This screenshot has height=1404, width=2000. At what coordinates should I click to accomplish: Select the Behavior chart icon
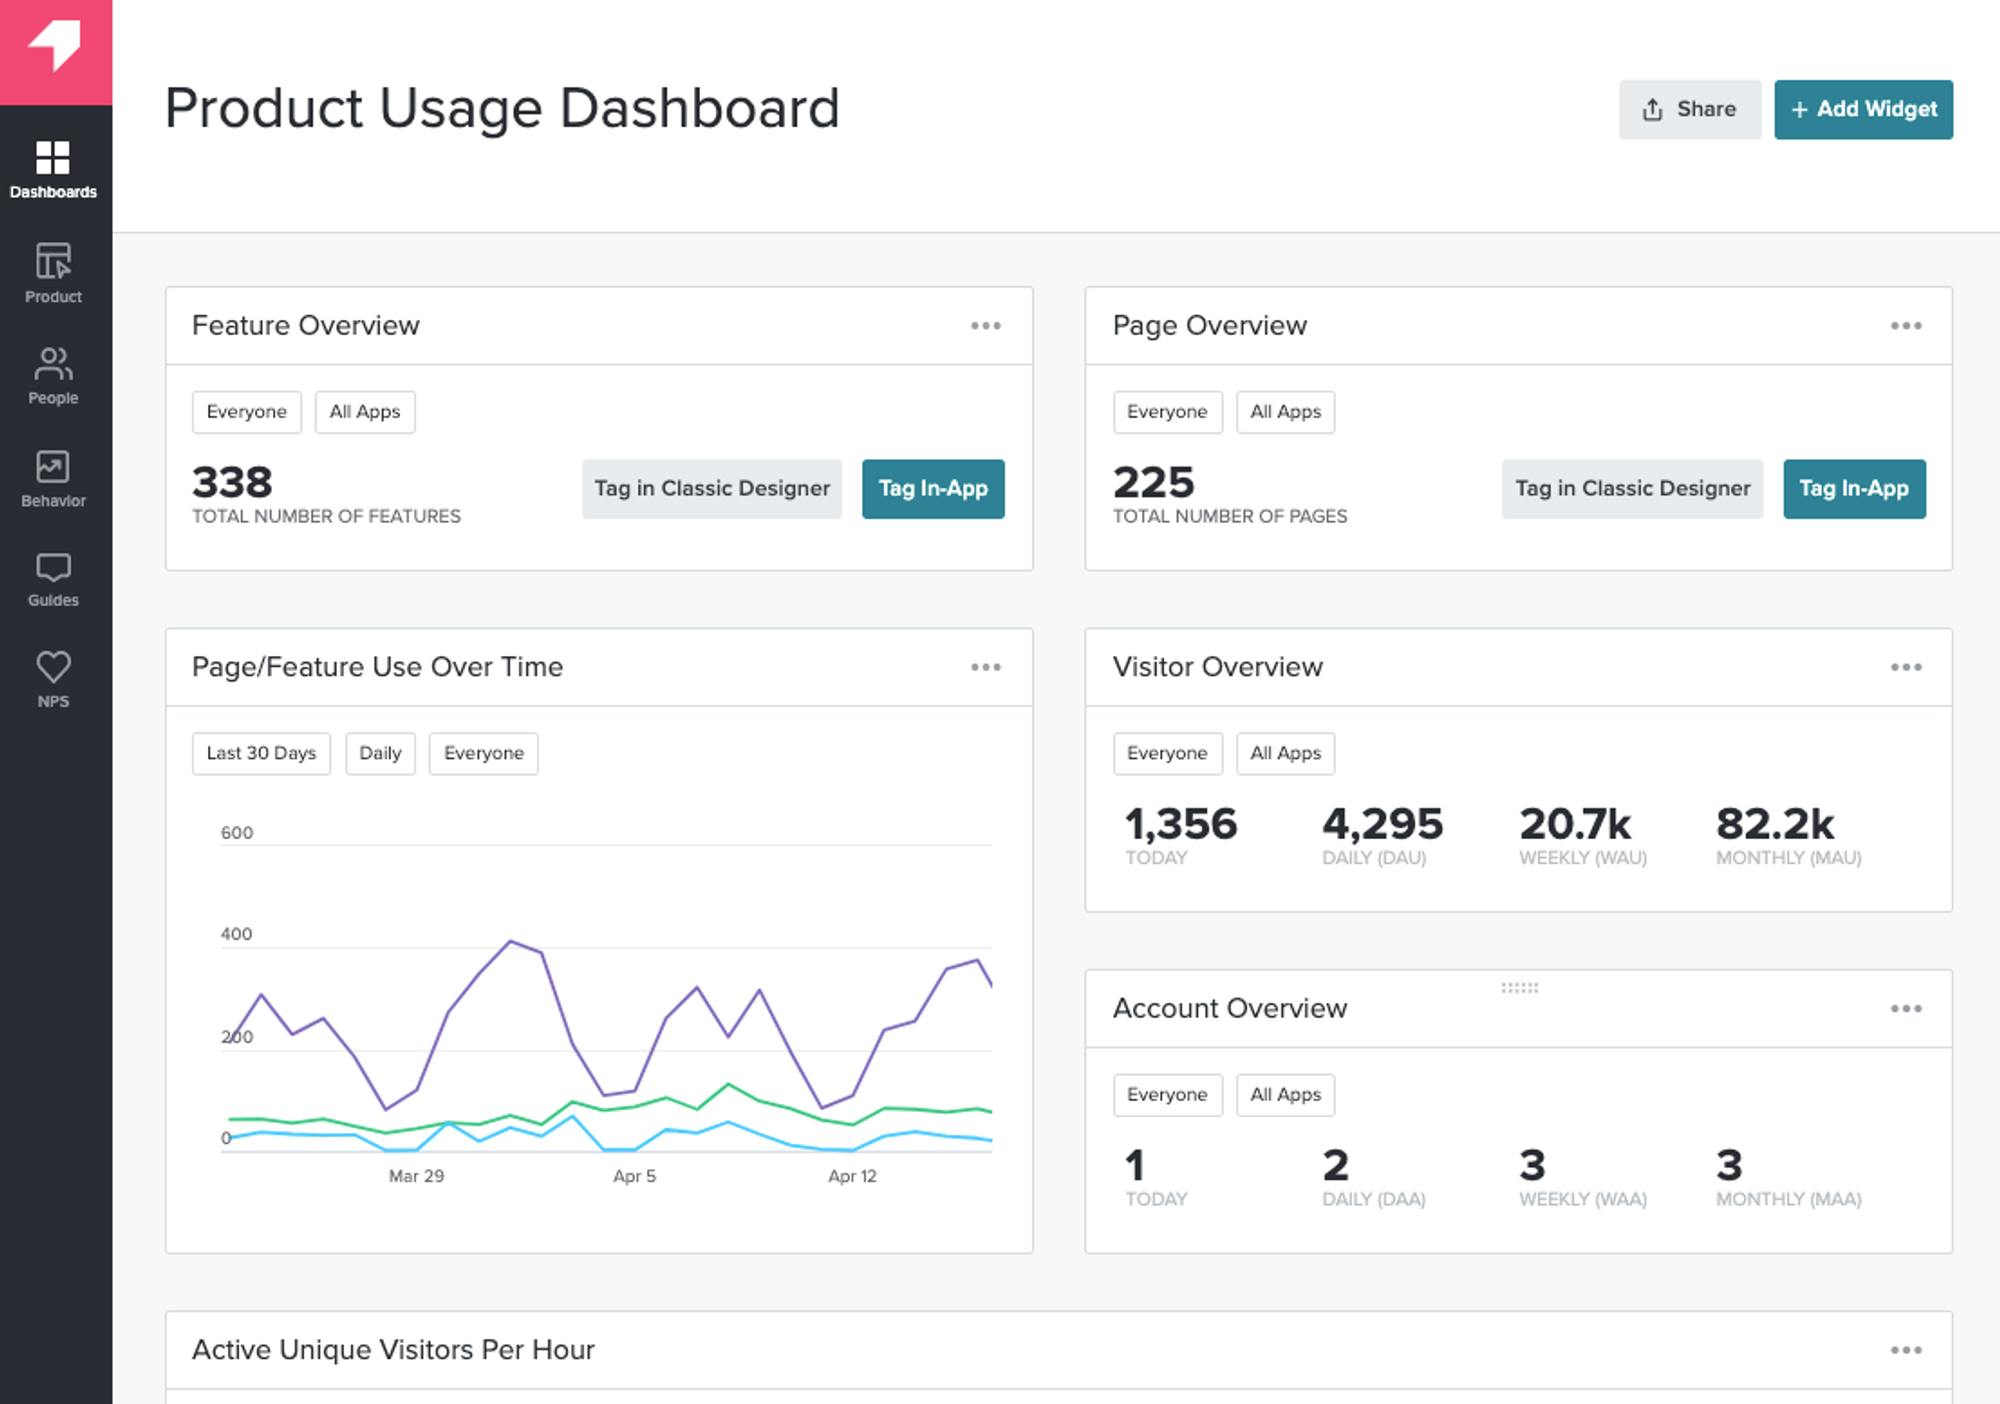(x=53, y=478)
